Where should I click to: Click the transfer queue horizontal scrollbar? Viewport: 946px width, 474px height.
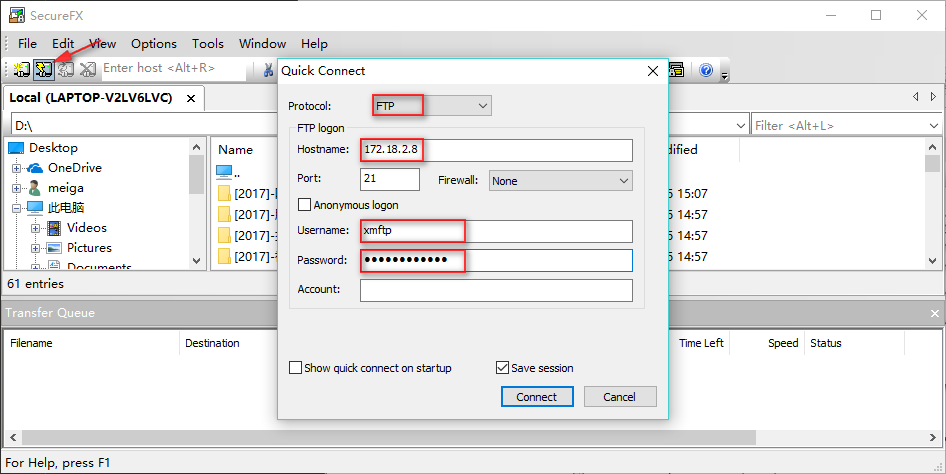pos(389,437)
